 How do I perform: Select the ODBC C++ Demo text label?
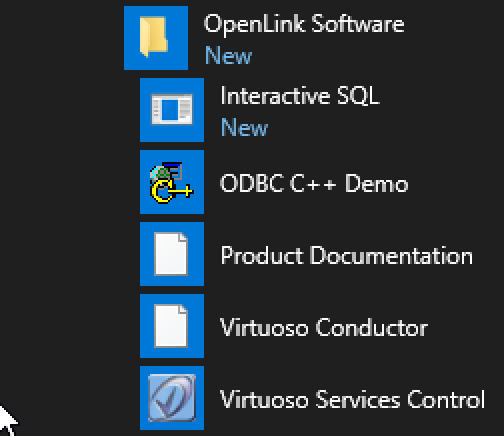pyautogui.click(x=314, y=183)
